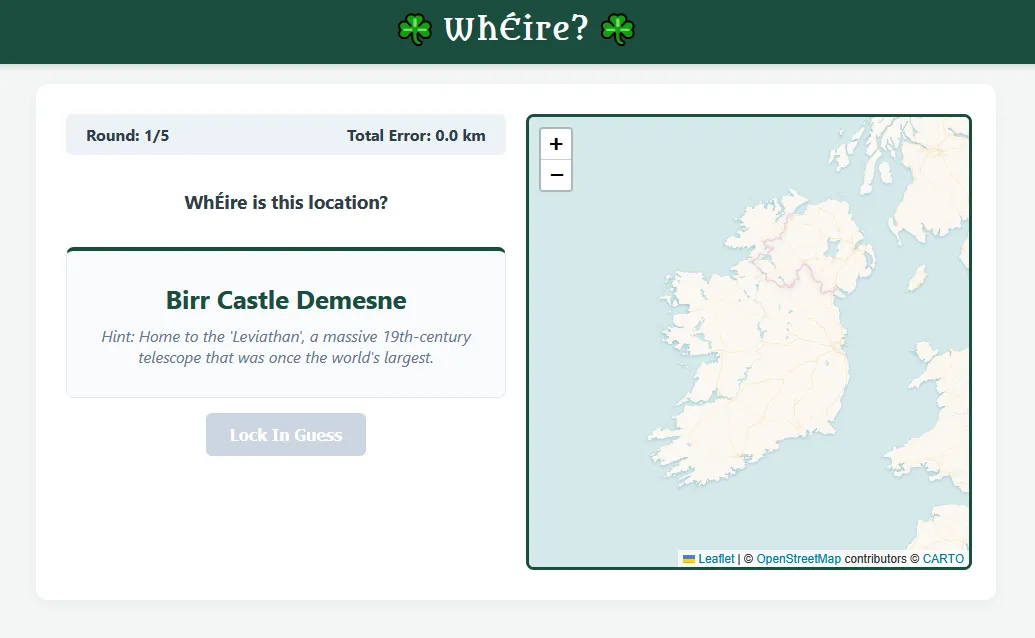Click the WhÉire? title in header

pyautogui.click(x=516, y=29)
